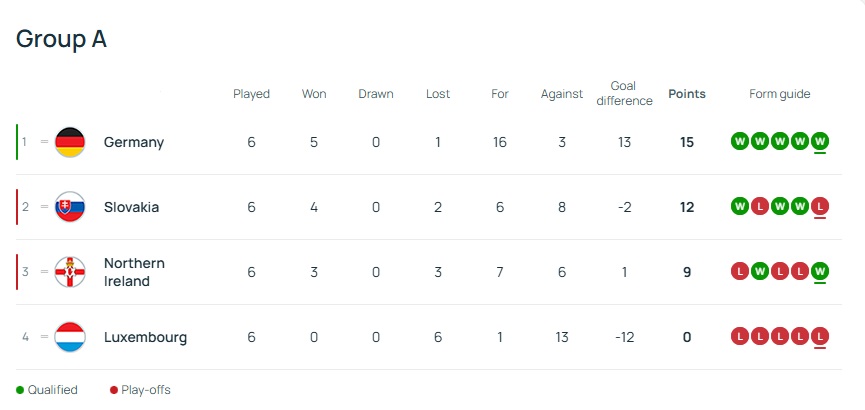Viewport: 865px width, 410px height.
Task: Click the Germany flag icon
Action: pyautogui.click(x=70, y=142)
